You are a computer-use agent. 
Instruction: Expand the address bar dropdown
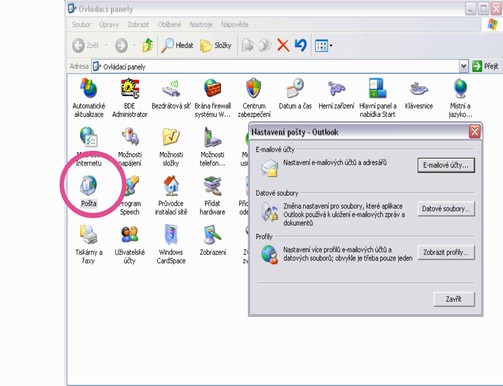463,66
